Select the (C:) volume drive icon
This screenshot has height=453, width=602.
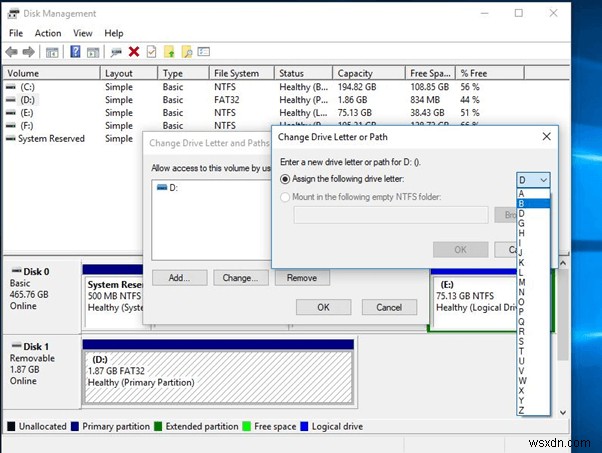click(11, 87)
